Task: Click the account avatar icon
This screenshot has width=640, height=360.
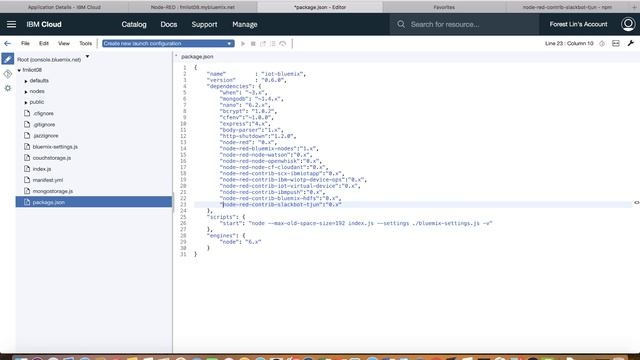Action: click(x=628, y=24)
